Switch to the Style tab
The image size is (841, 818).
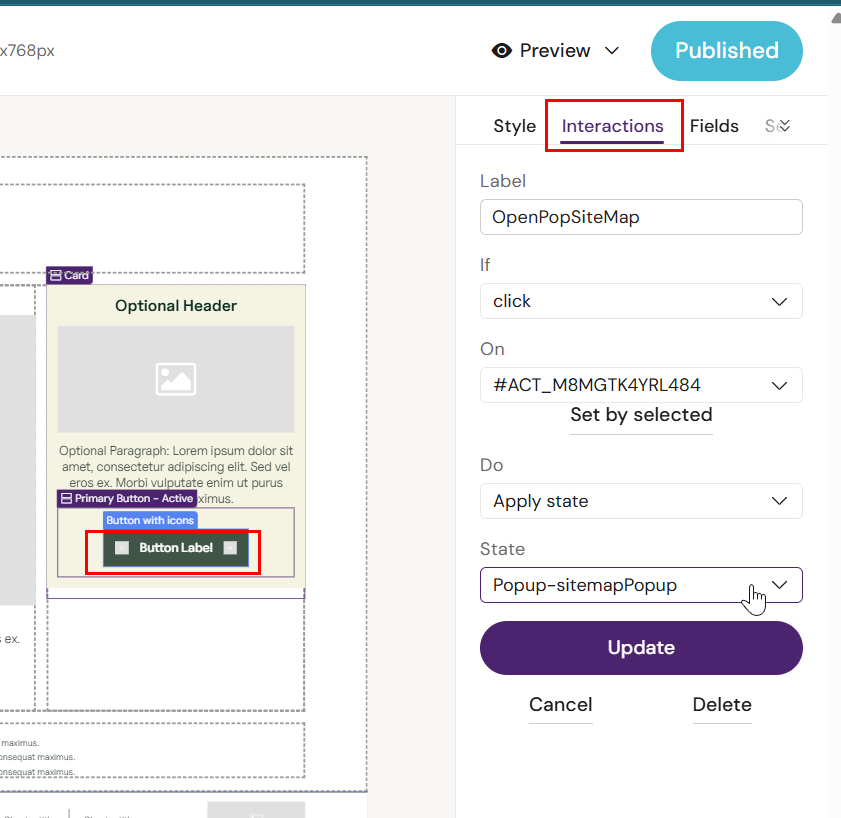[515, 126]
